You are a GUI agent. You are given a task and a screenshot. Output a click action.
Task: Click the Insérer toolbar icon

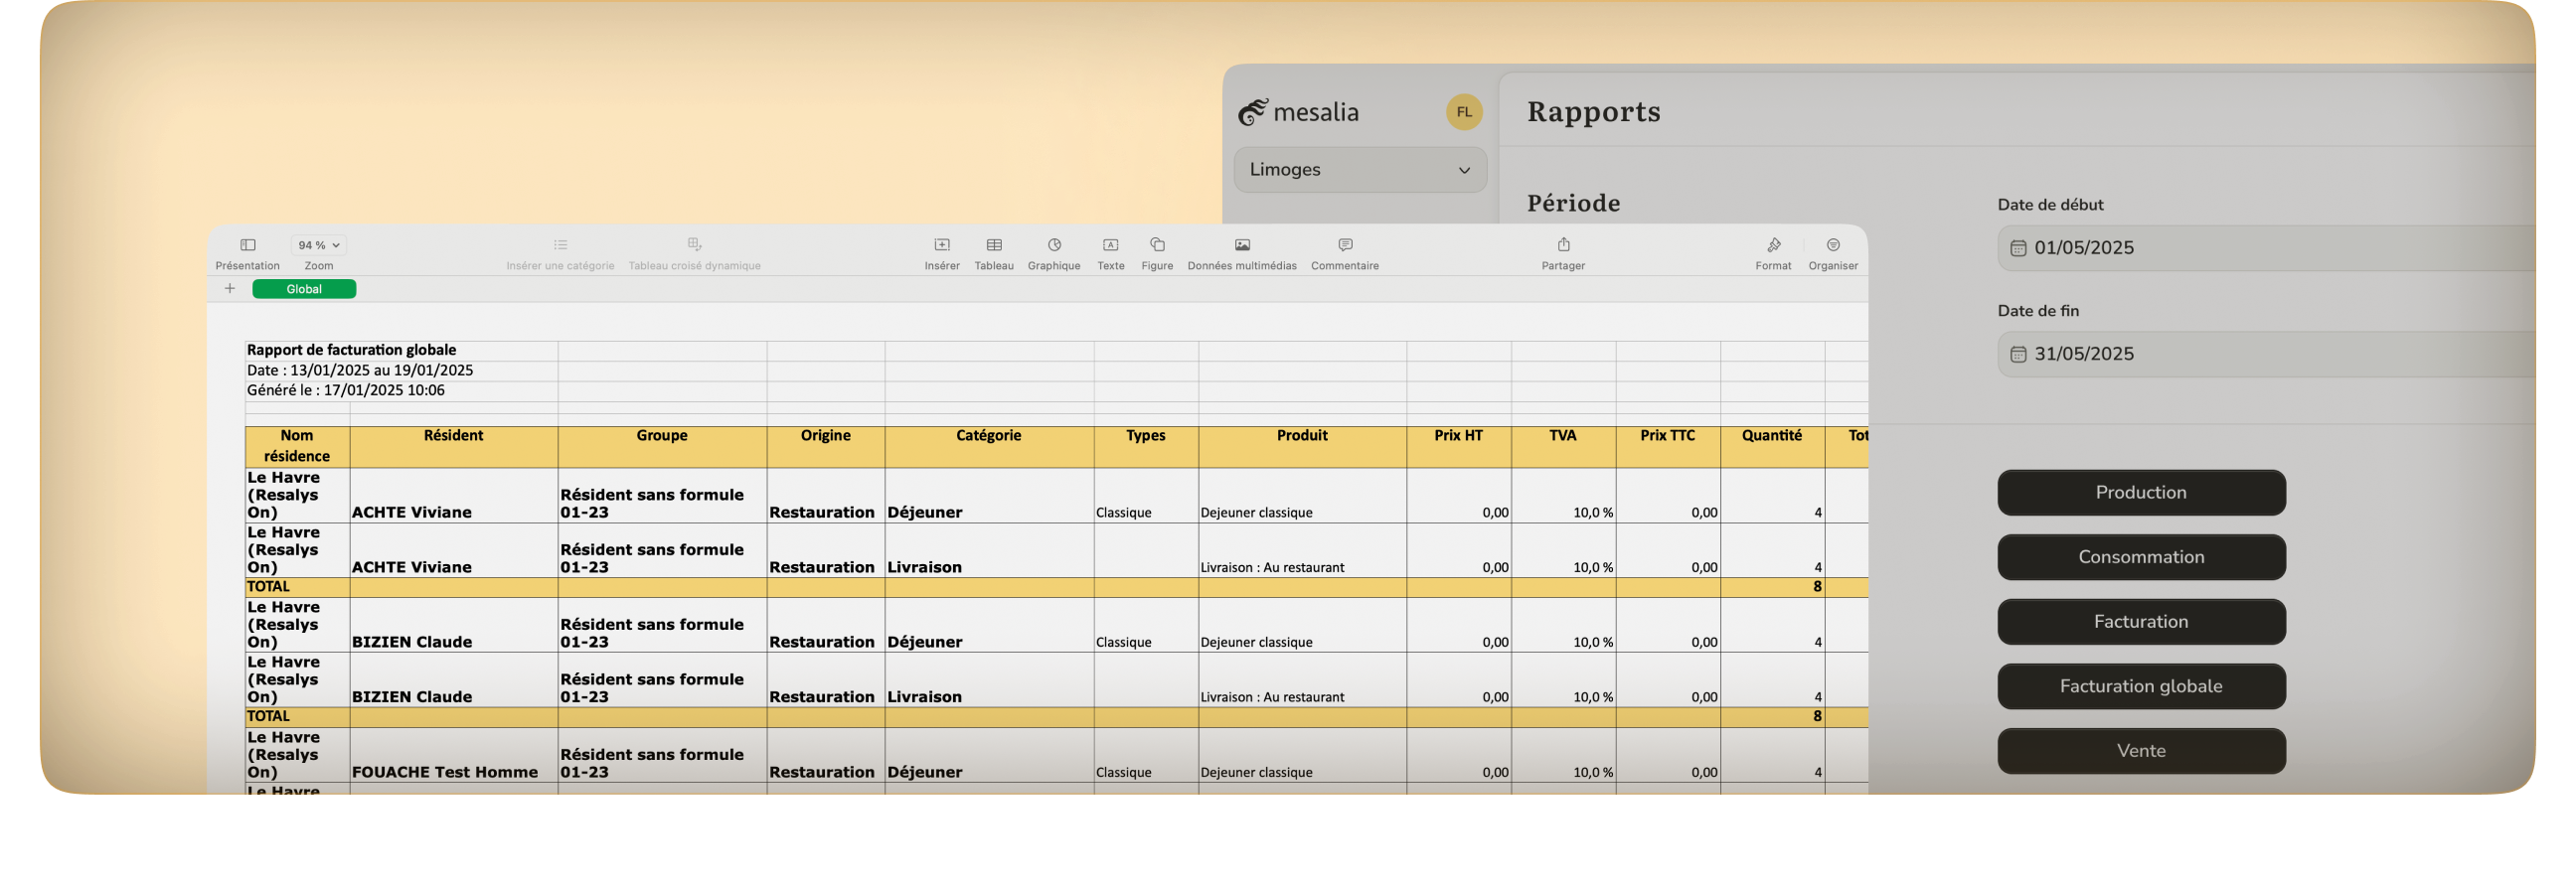click(941, 245)
